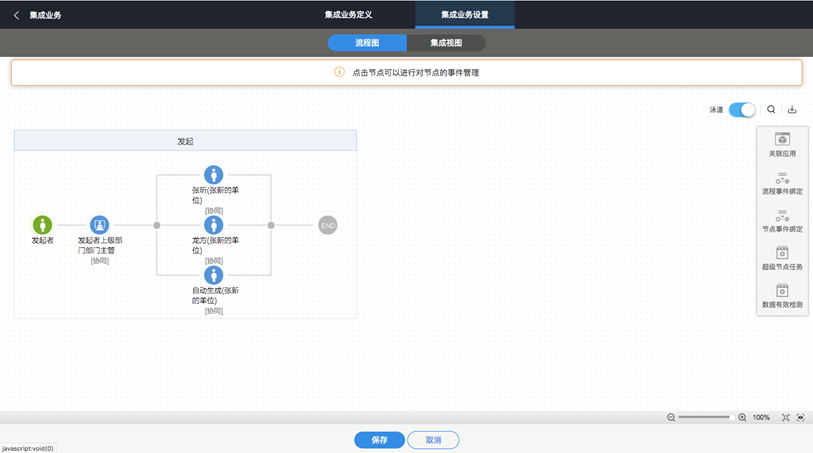Click the download export icon
The image size is (813, 453).
click(x=792, y=109)
